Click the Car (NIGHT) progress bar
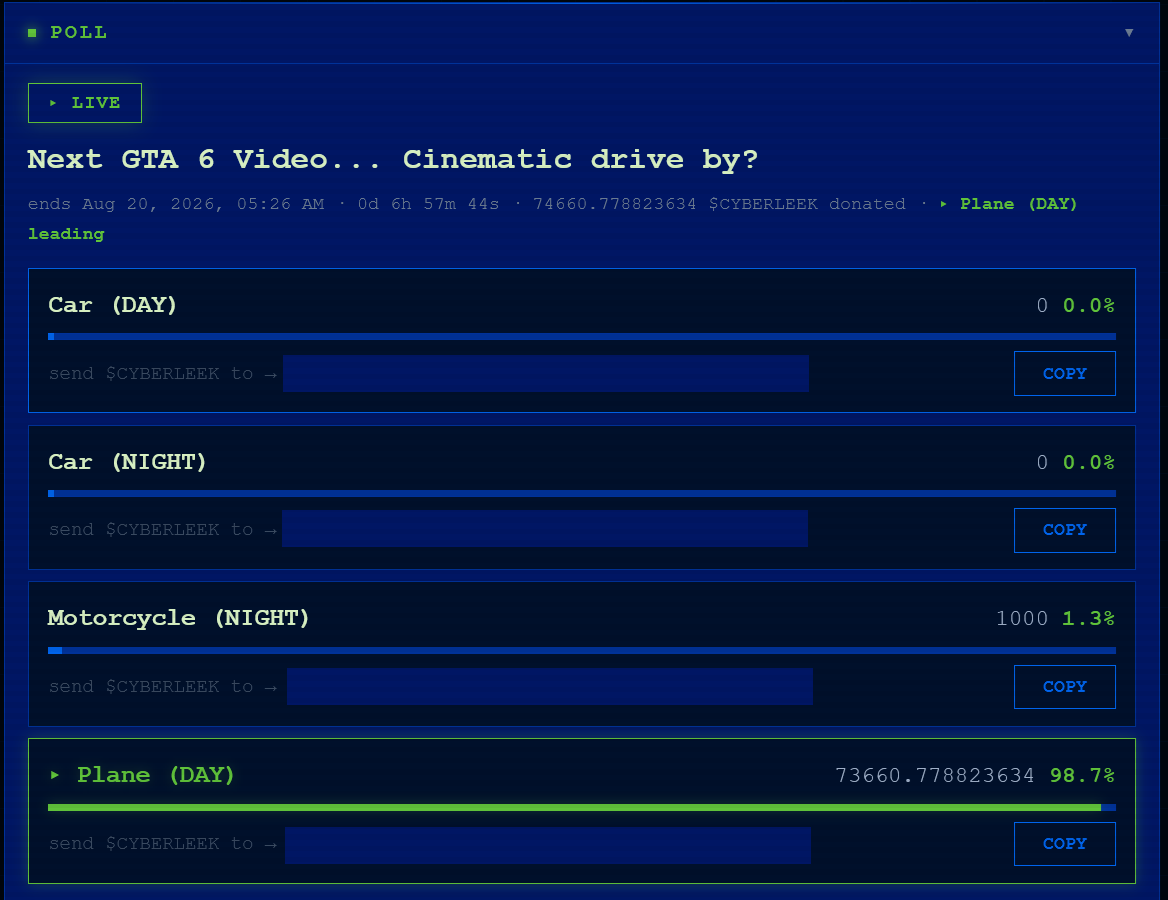 tap(582, 493)
